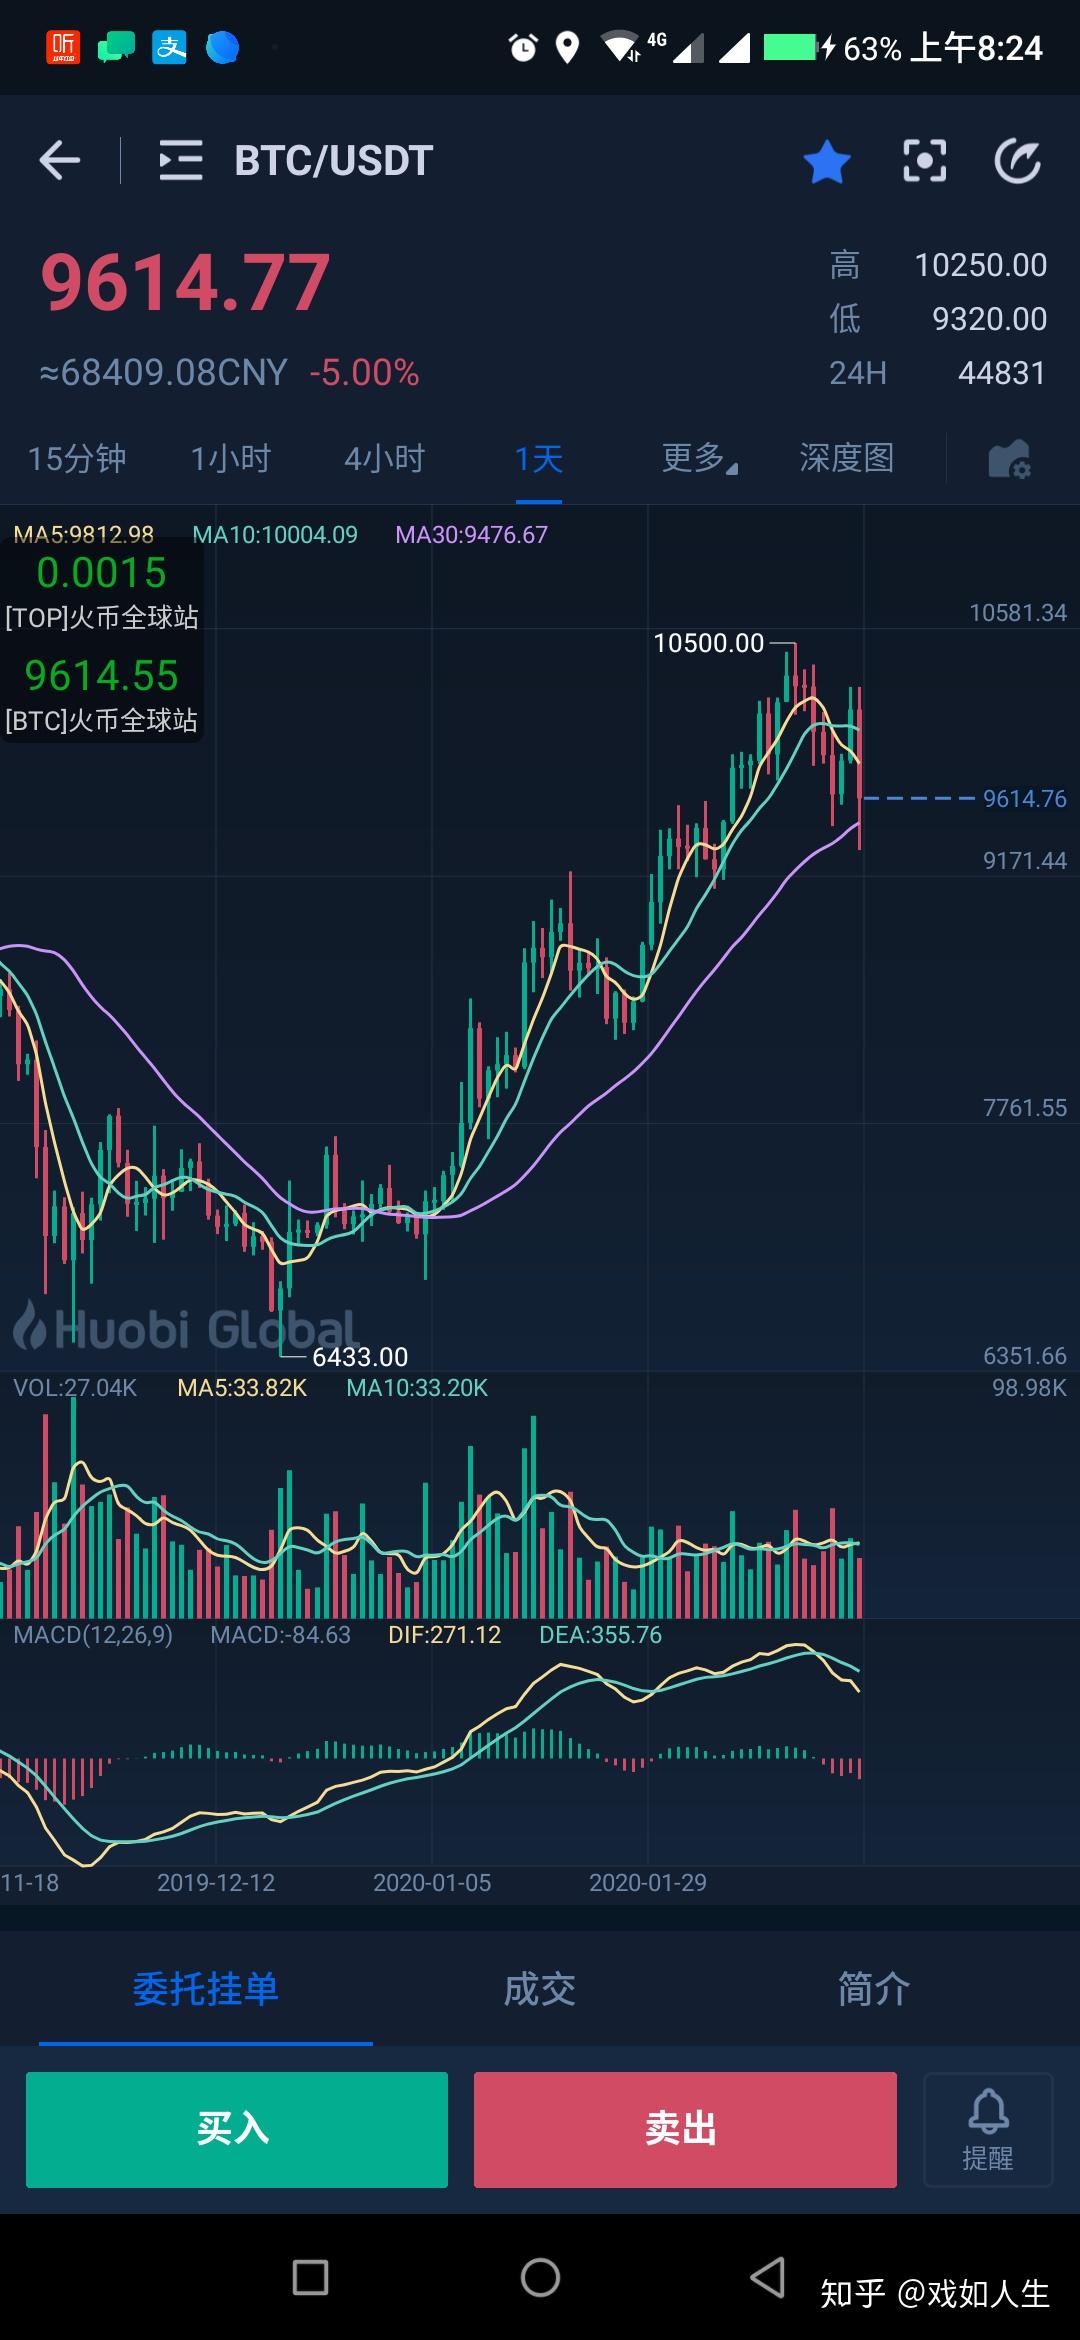1080x2340 pixels.
Task: Select the 4小时 timeframe
Action: (x=385, y=459)
